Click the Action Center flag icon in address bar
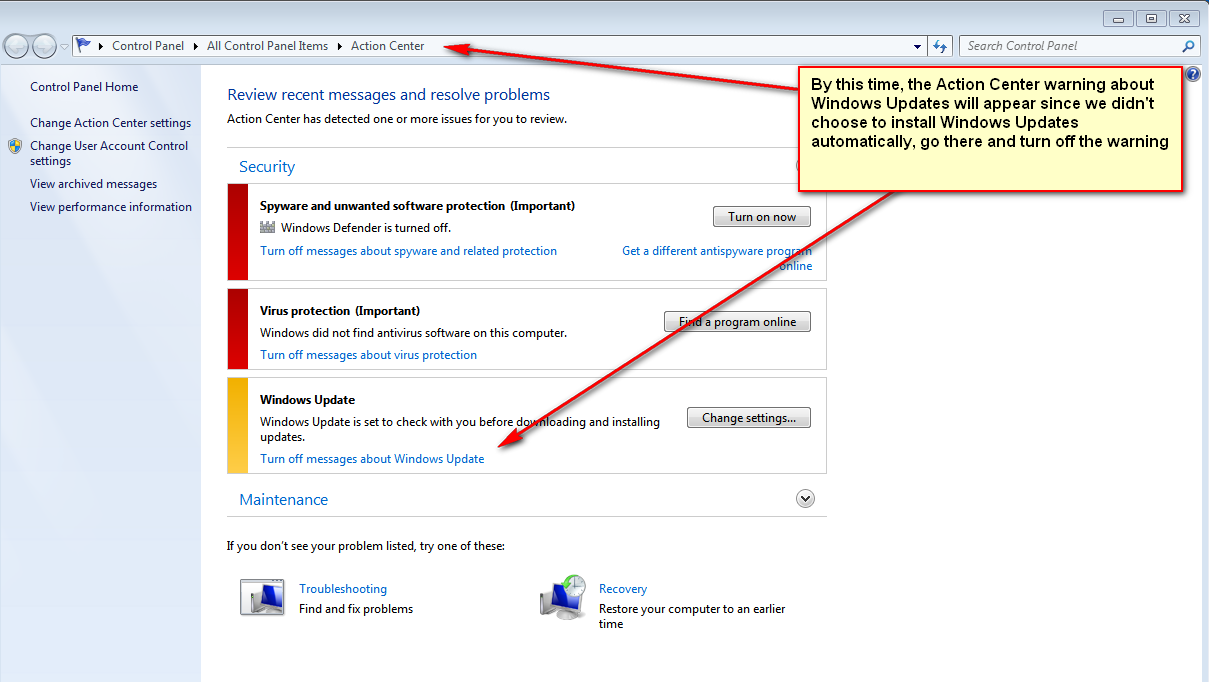The image size is (1209, 682). coord(84,45)
